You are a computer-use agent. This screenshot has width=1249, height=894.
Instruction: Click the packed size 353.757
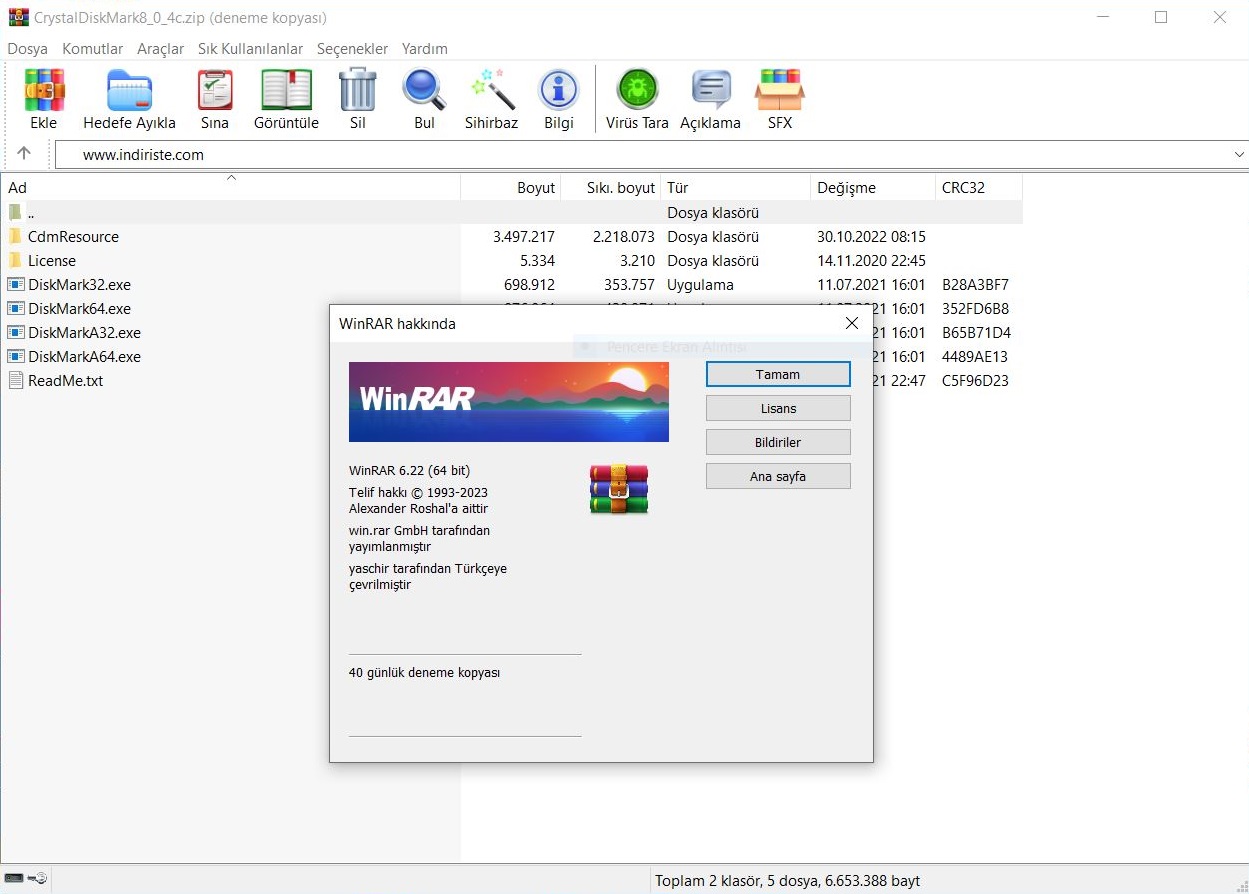[630, 285]
